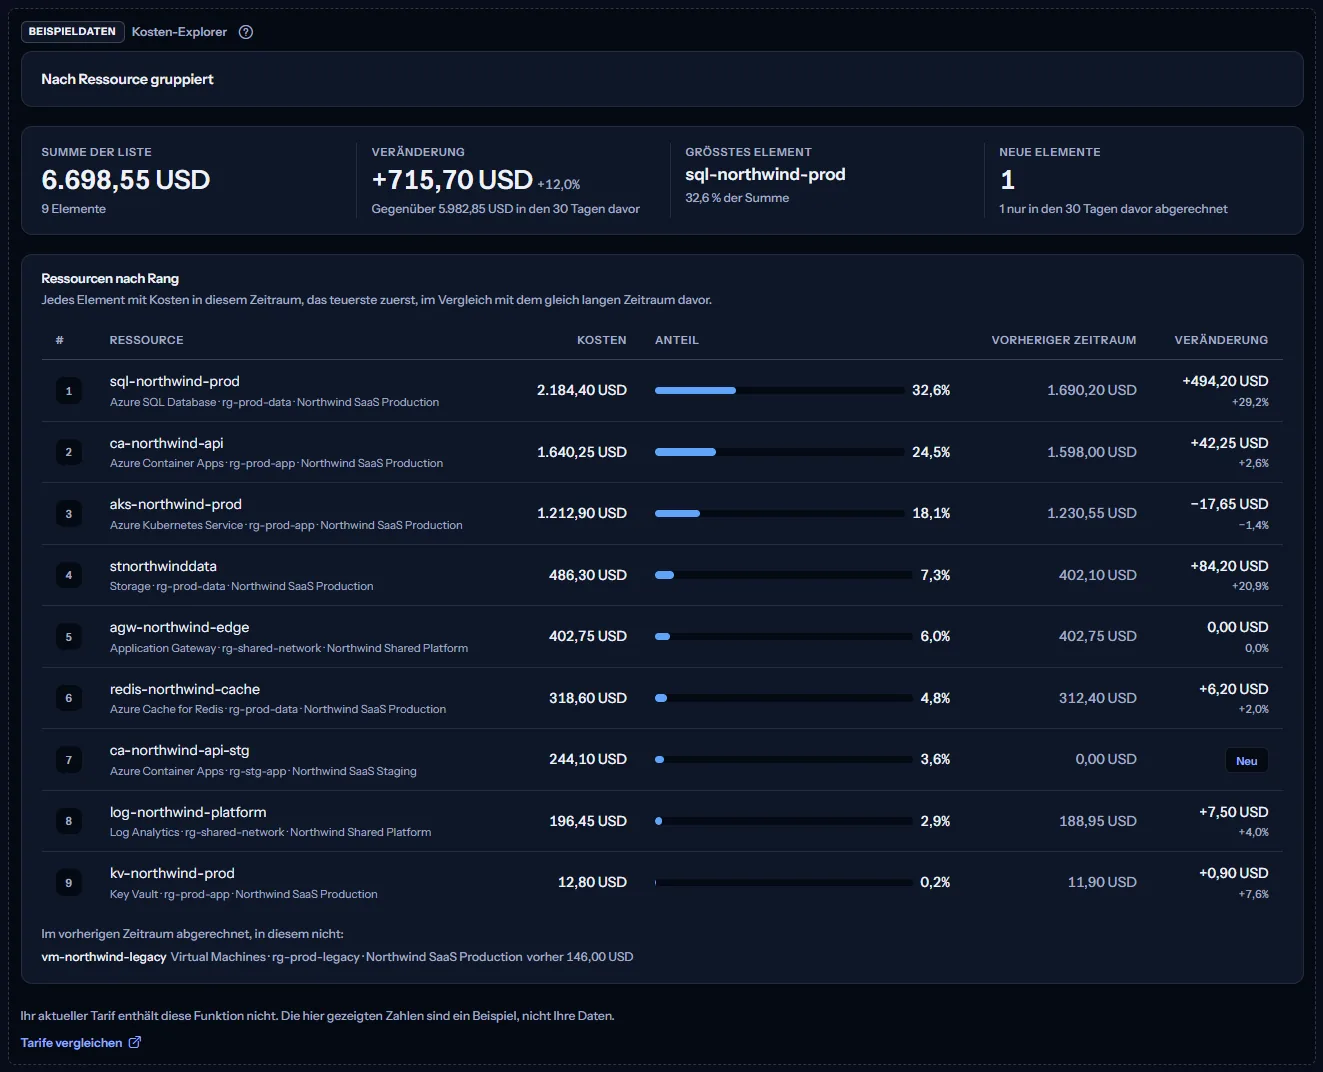
Task: Click the previous period value "188,95 USD"
Action: pyautogui.click(x=1098, y=821)
